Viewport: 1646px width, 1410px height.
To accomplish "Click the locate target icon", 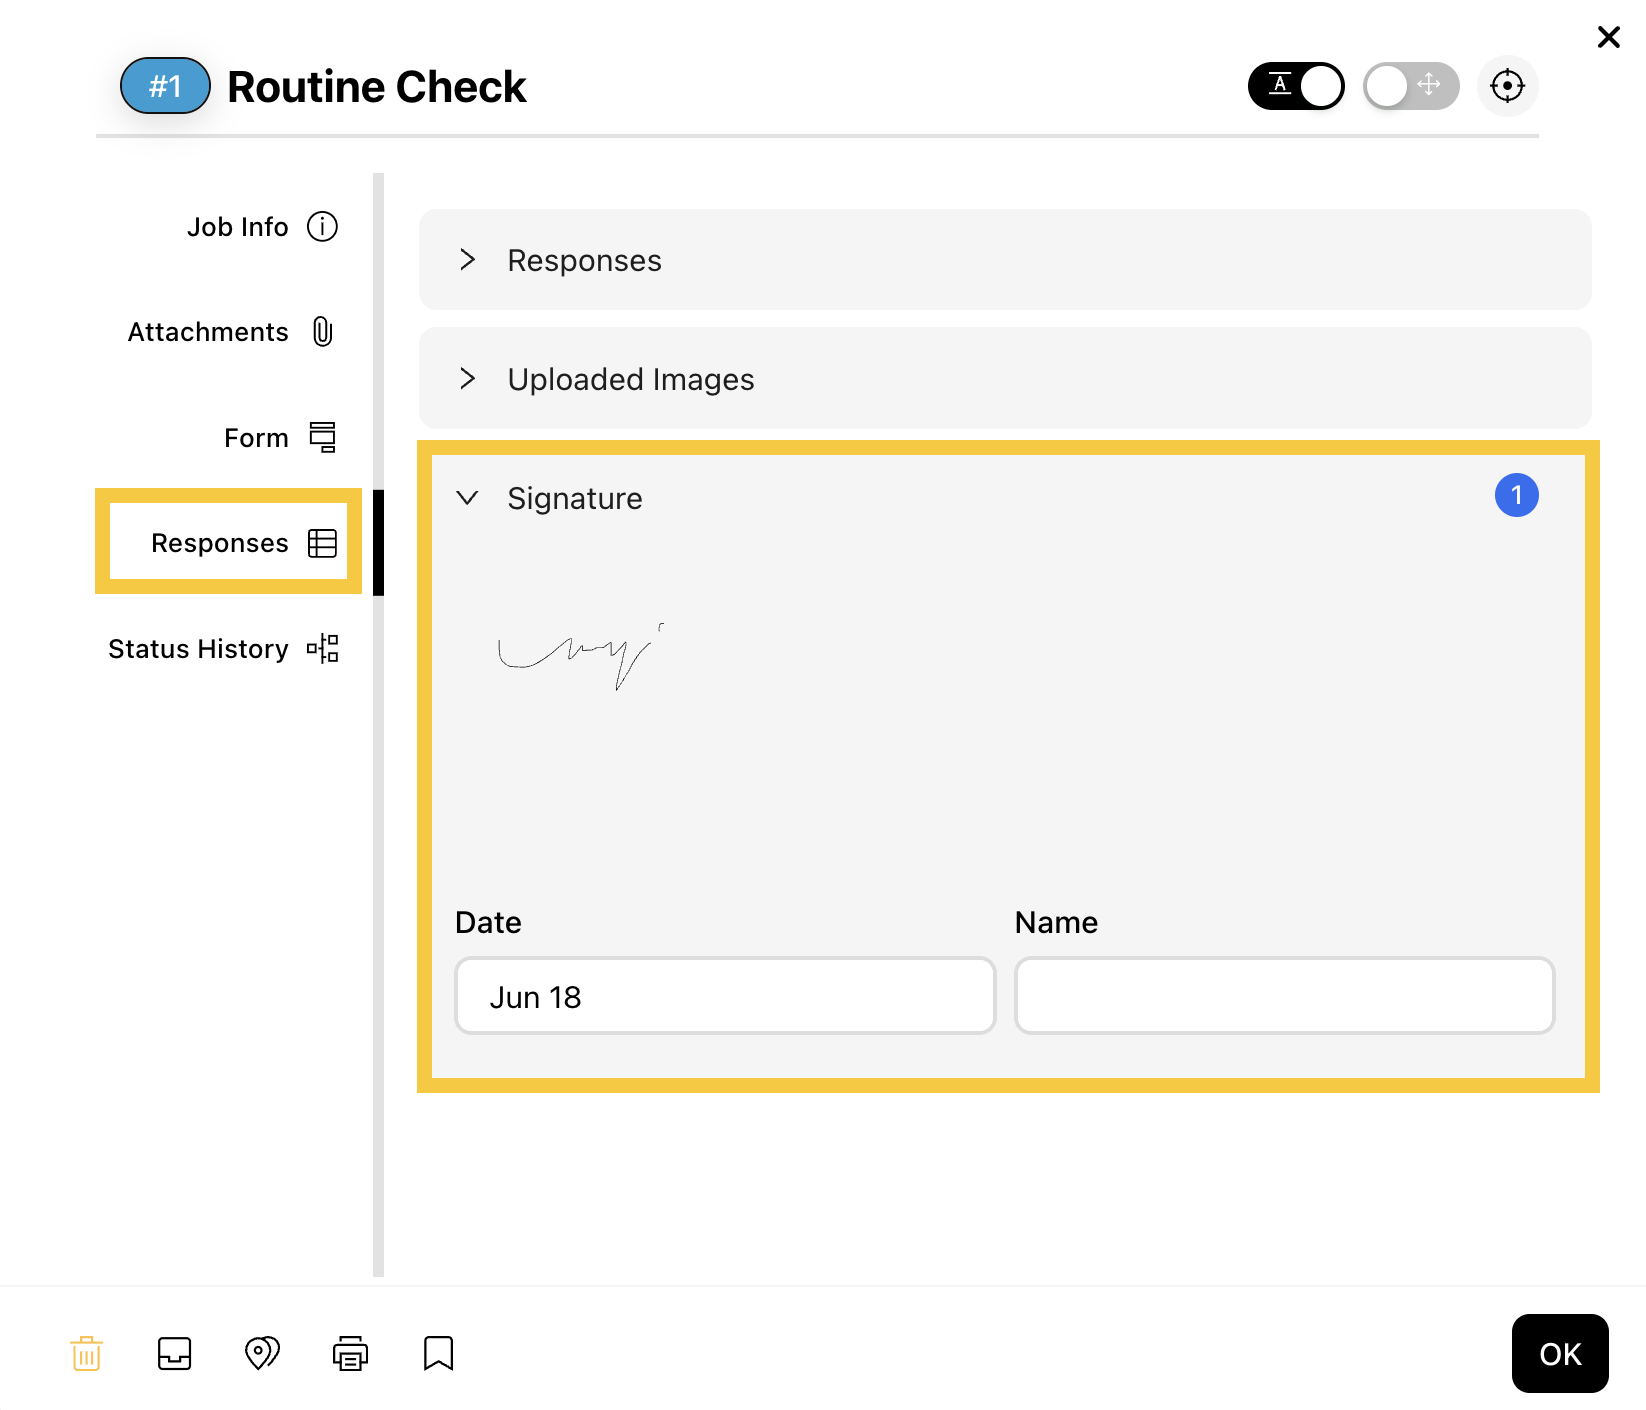I will (x=1507, y=86).
